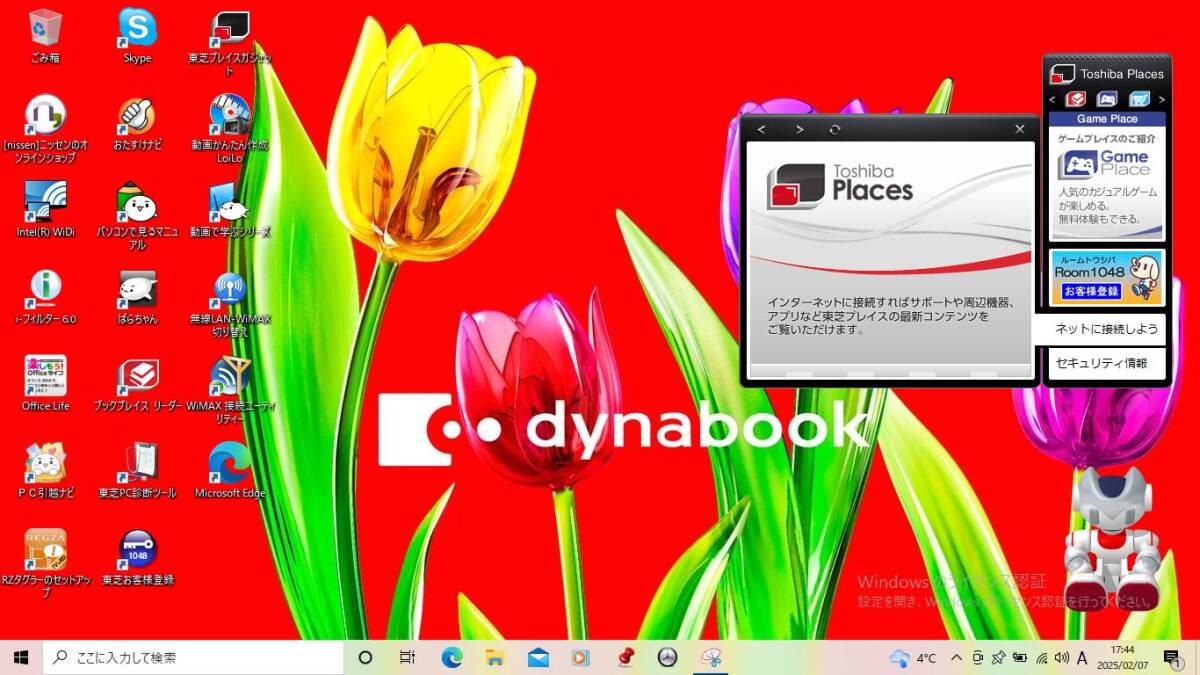Viewport: 1200px width, 675px height.
Task: Launch the WiMAX 接続ユーティリティー shortcut
Action: tap(230, 390)
